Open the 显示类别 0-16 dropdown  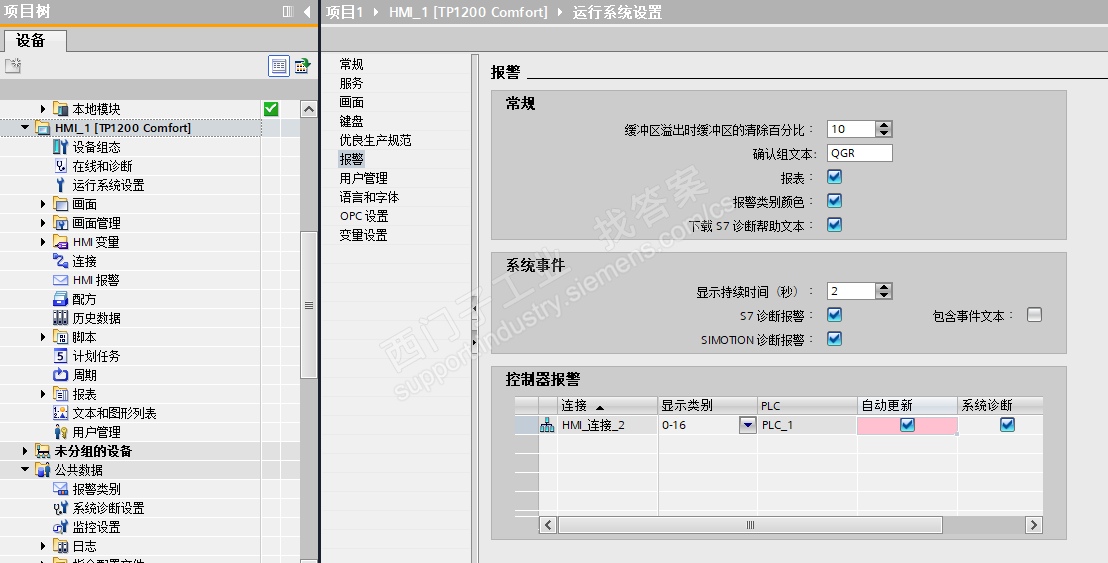pos(748,425)
